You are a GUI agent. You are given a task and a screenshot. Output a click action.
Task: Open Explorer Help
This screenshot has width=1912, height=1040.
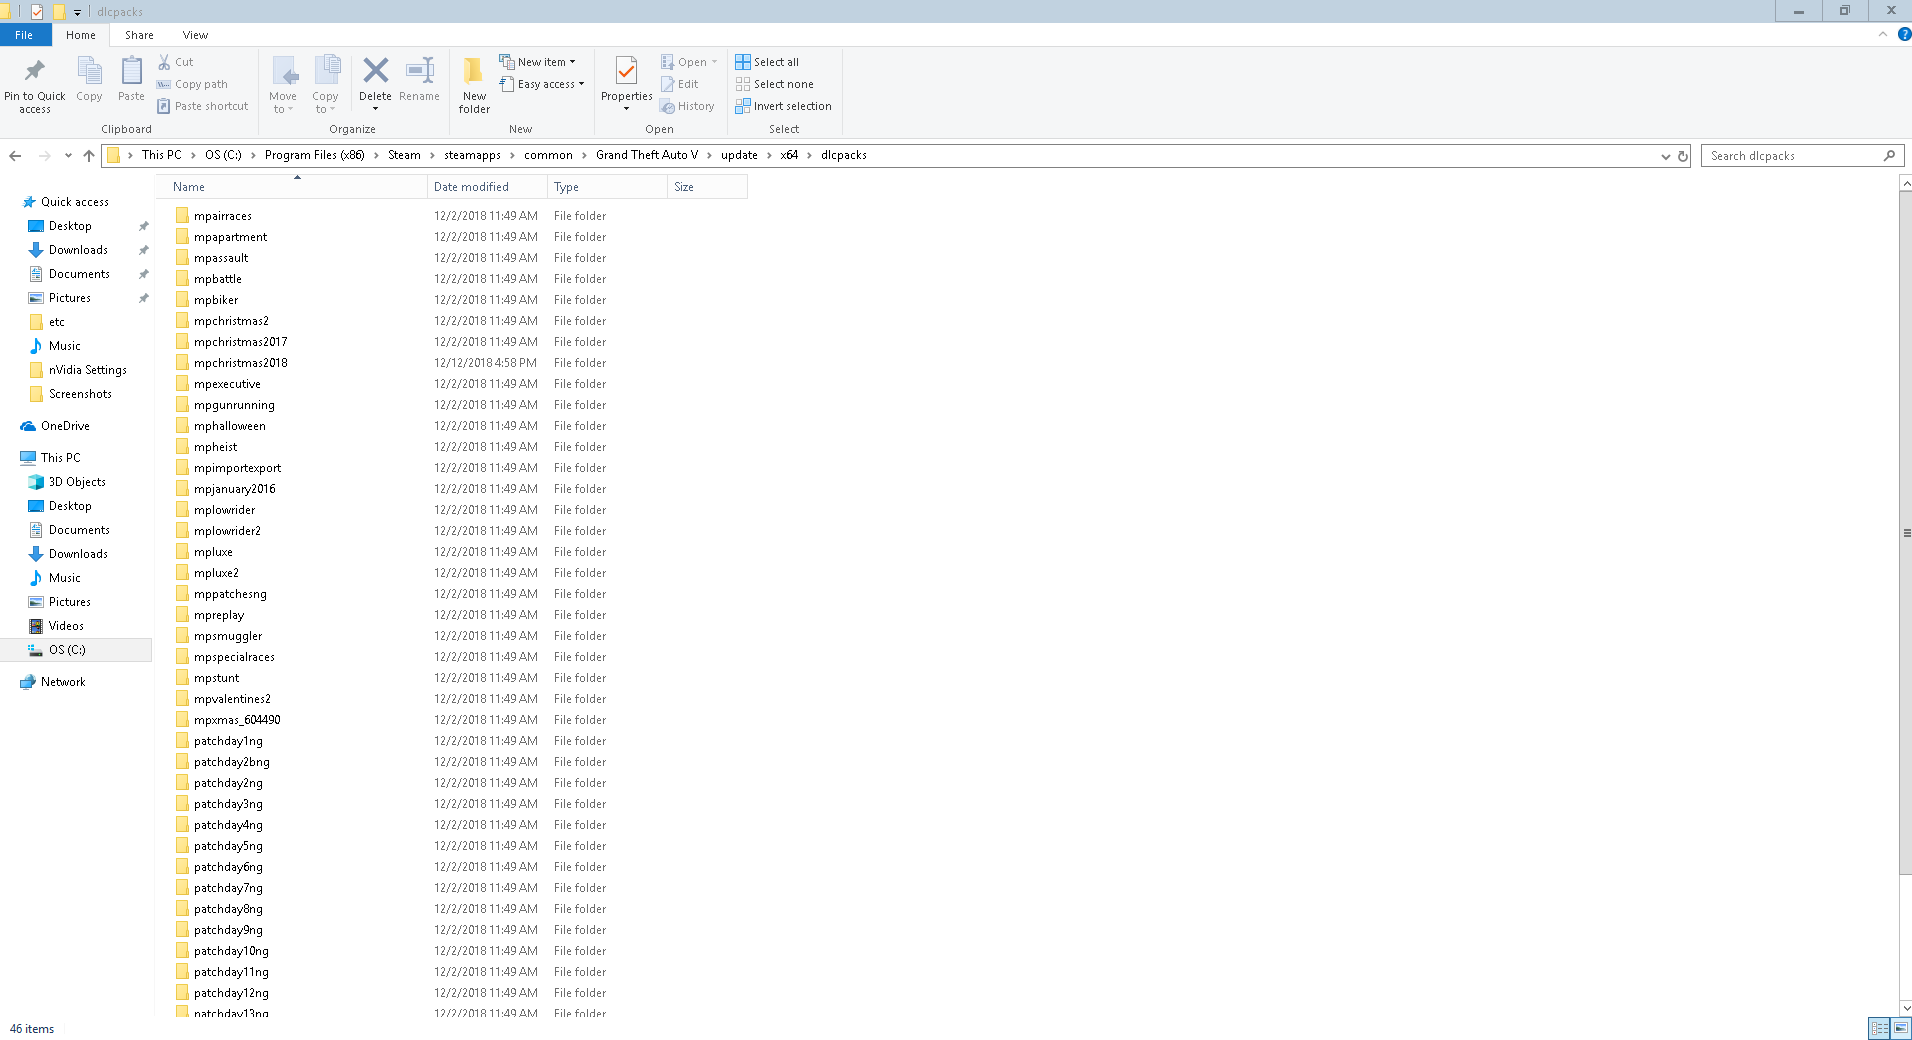1904,34
